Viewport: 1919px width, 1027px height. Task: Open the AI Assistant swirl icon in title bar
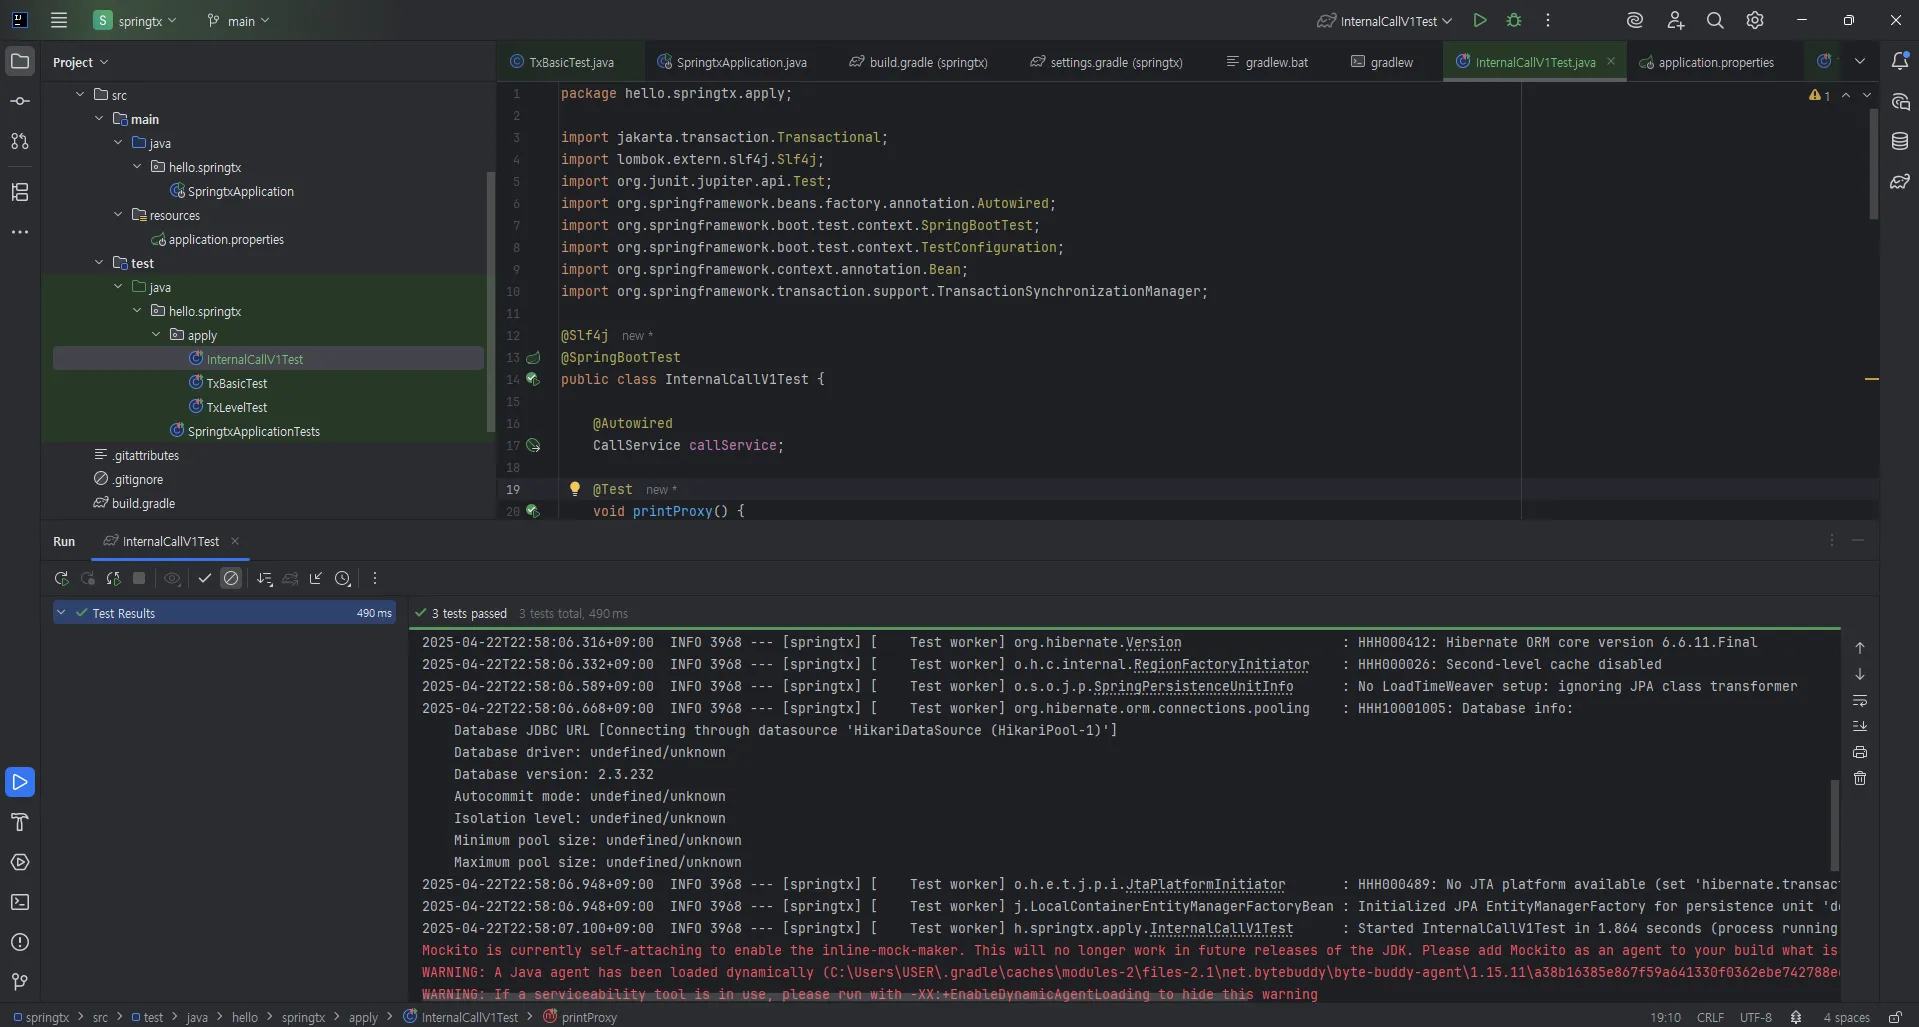coord(1635,20)
